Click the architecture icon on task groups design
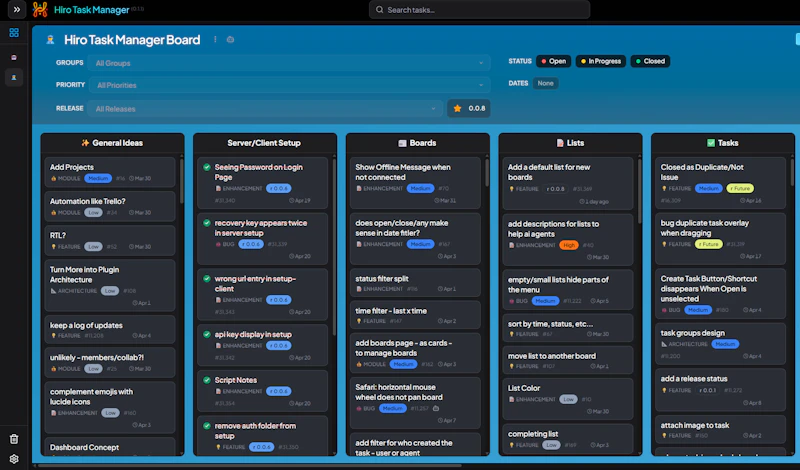Image resolution: width=800 pixels, height=470 pixels. pos(665,344)
